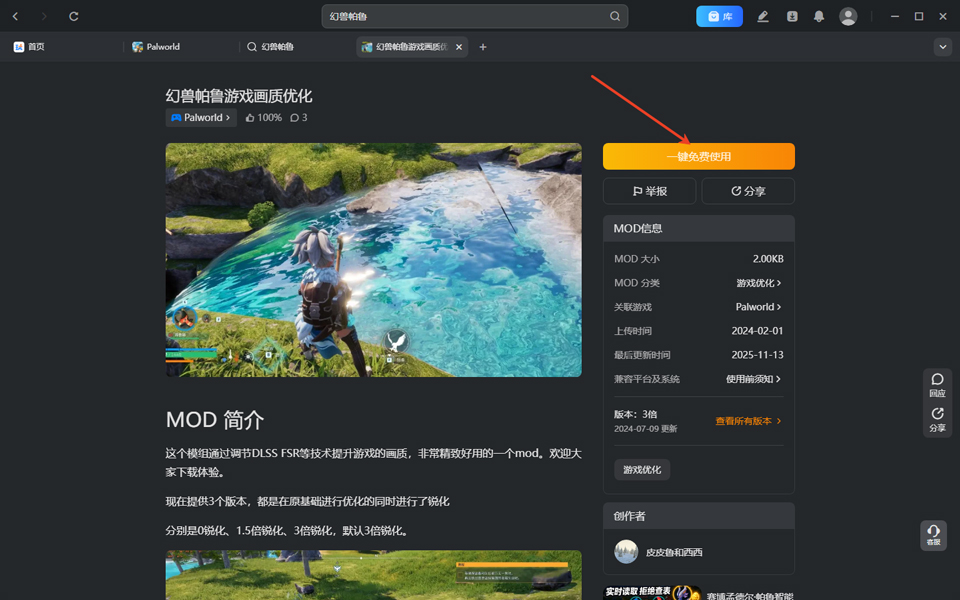Open the user avatar profile icon
This screenshot has height=600, width=960.
point(848,17)
